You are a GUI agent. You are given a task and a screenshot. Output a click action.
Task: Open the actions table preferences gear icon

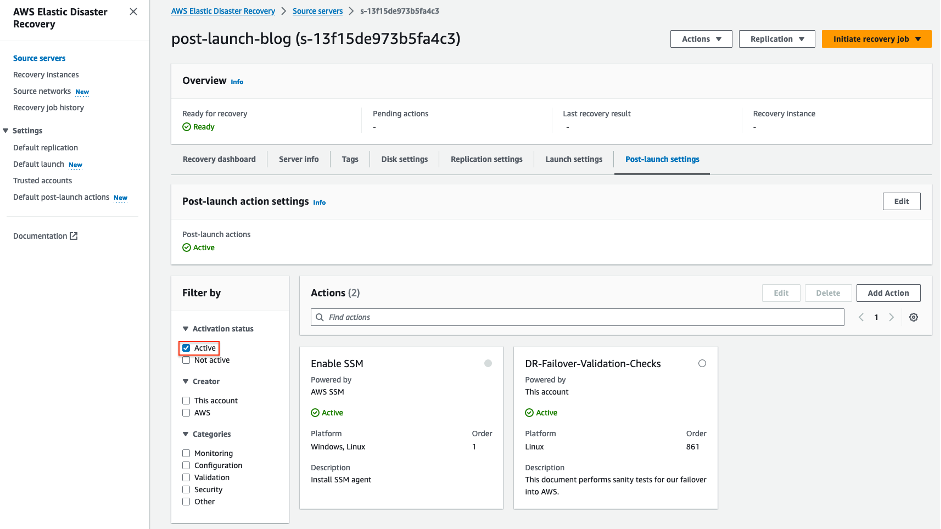tap(913, 317)
